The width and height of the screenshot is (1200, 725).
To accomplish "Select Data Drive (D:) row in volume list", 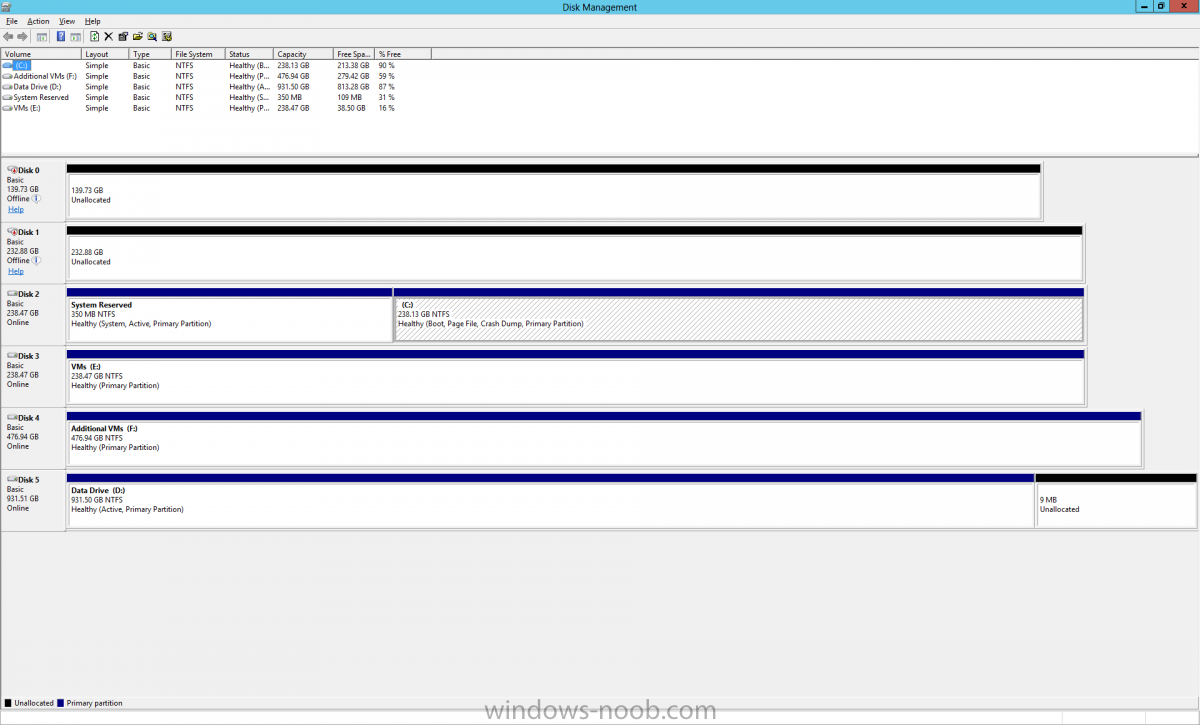I will 37,87.
